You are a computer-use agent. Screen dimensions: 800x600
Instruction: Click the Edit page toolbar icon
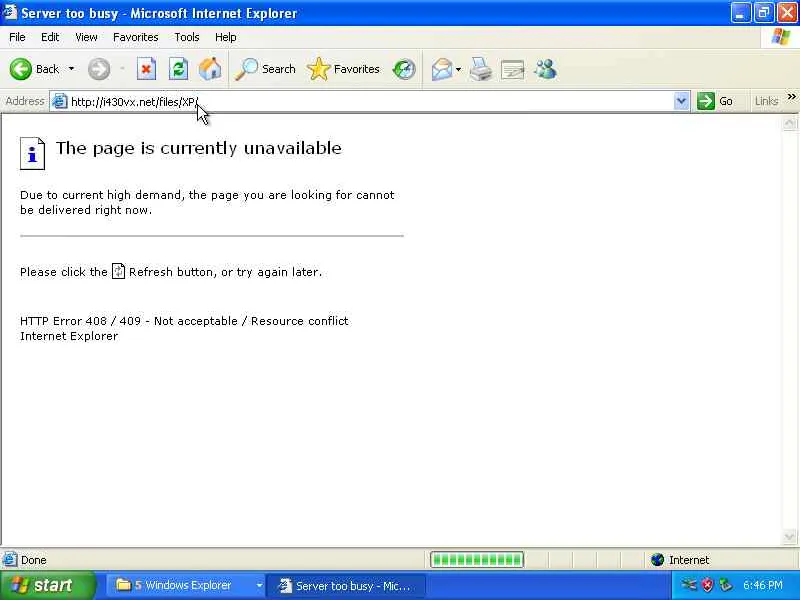(513, 70)
